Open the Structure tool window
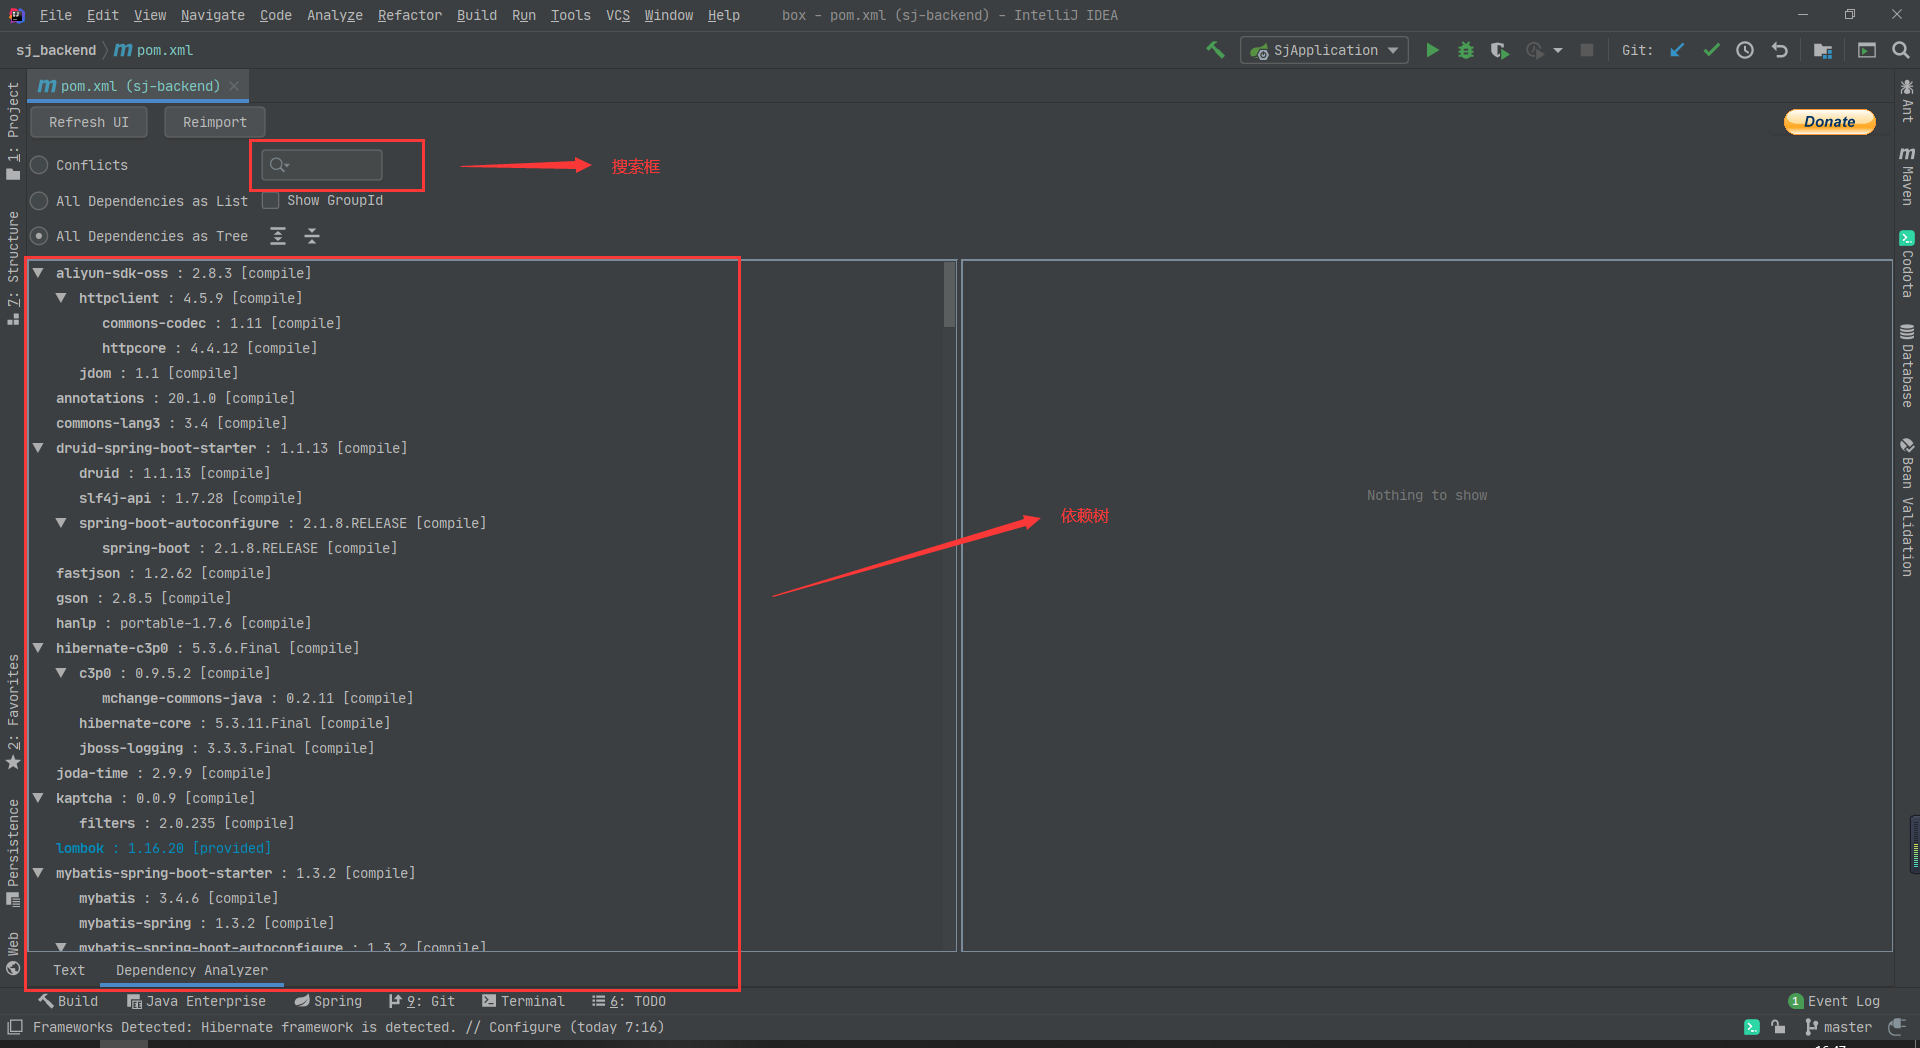This screenshot has height=1048, width=1920. [13, 268]
